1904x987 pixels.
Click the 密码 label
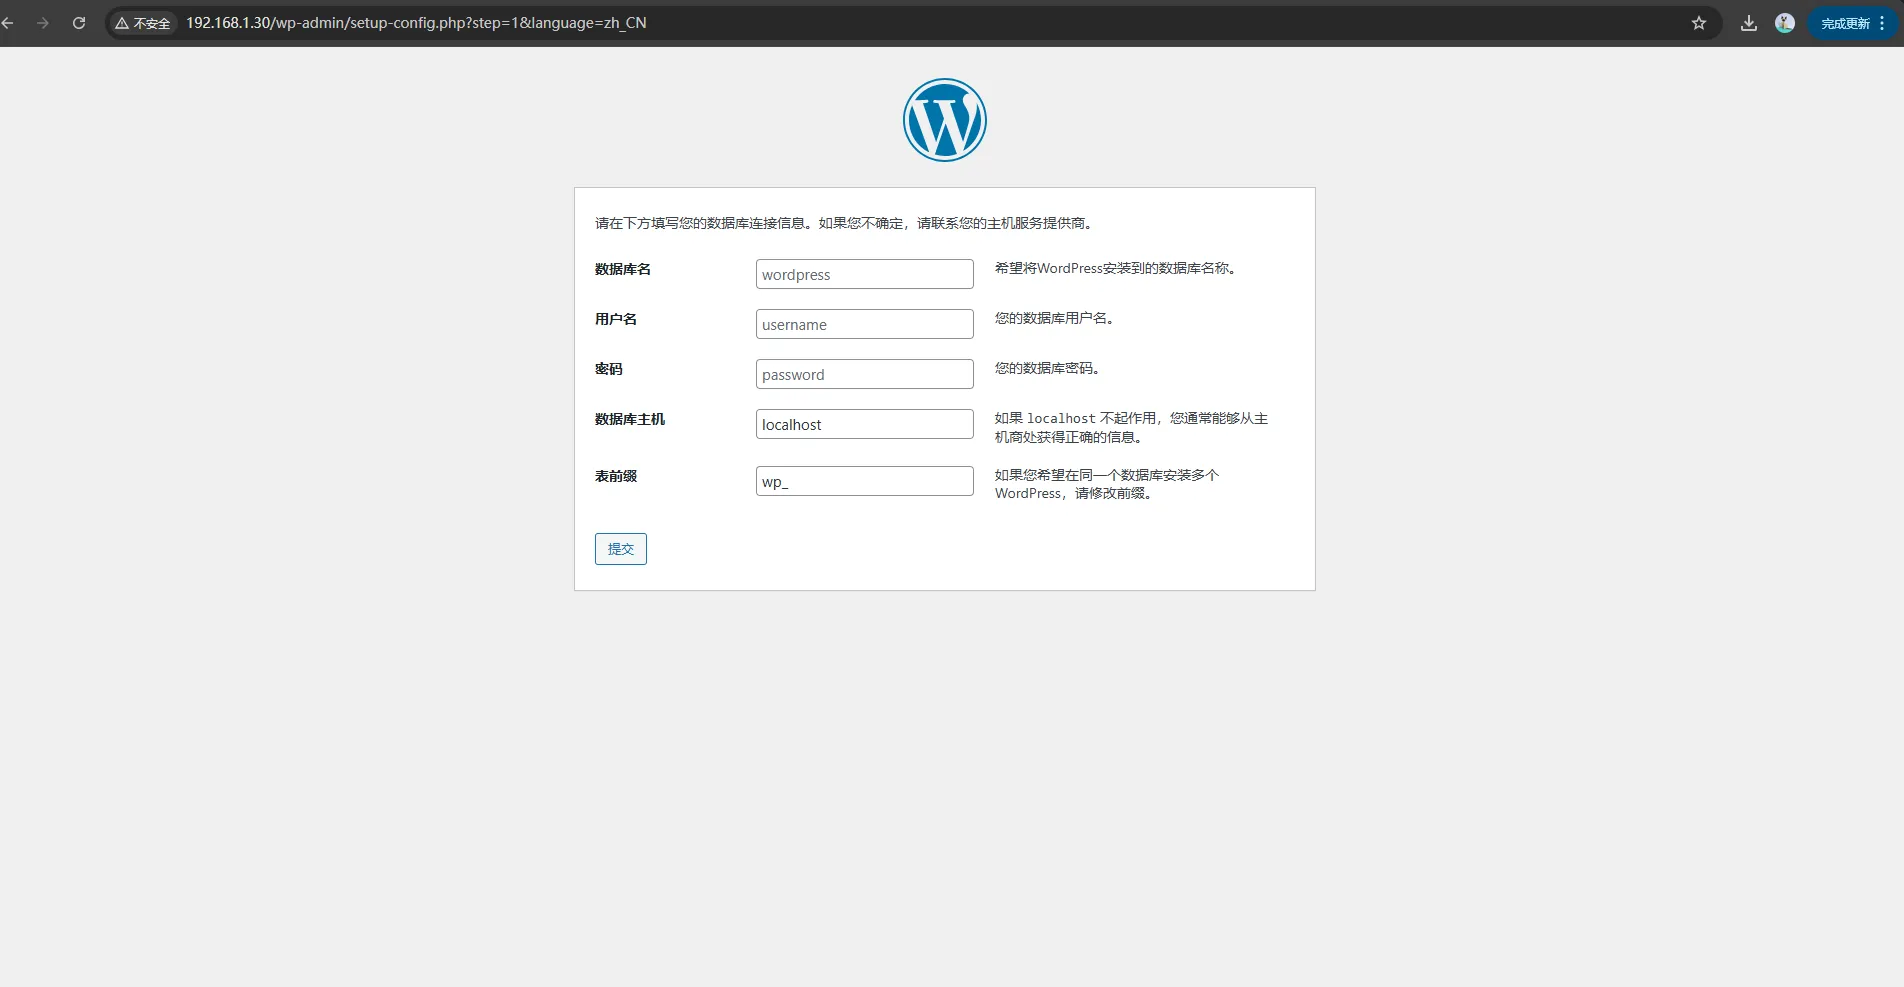(609, 369)
